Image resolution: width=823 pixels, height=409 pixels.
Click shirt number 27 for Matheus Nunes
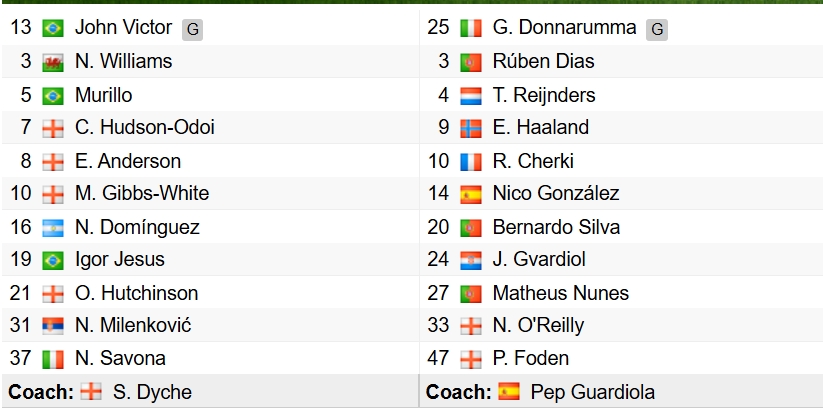[x=439, y=293]
